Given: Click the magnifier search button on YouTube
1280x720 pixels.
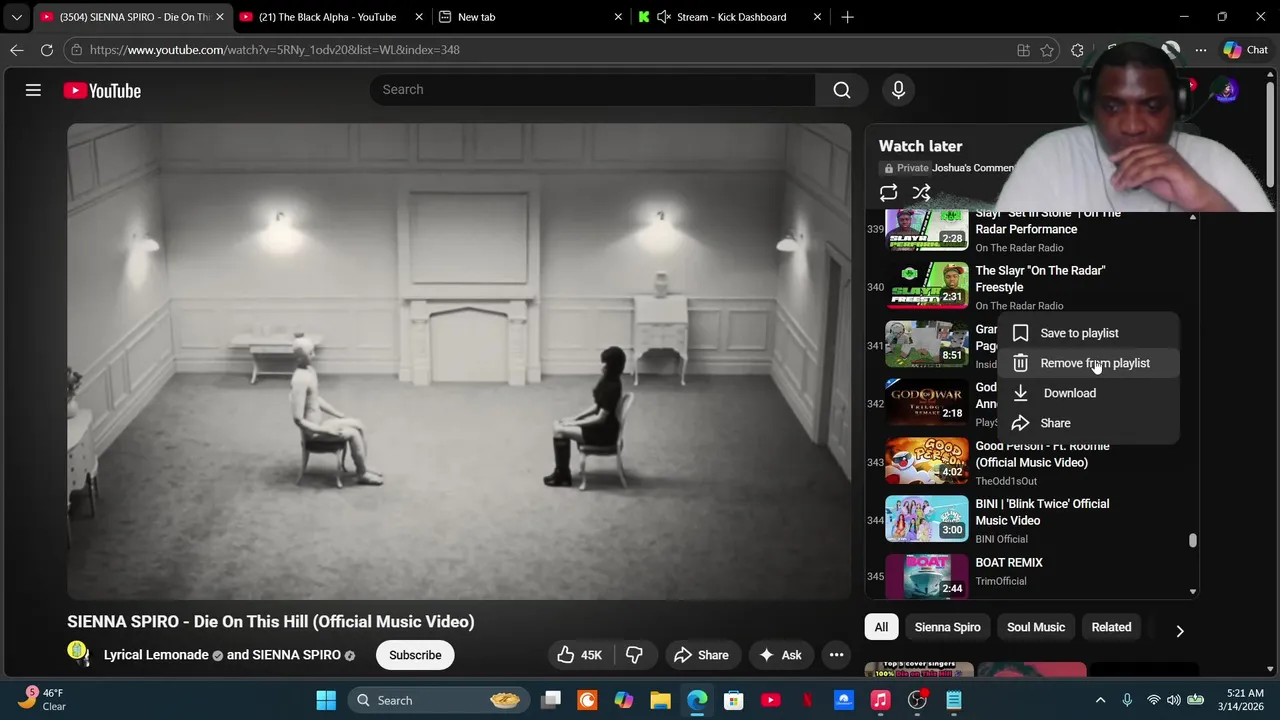Looking at the screenshot, I should click(x=842, y=90).
